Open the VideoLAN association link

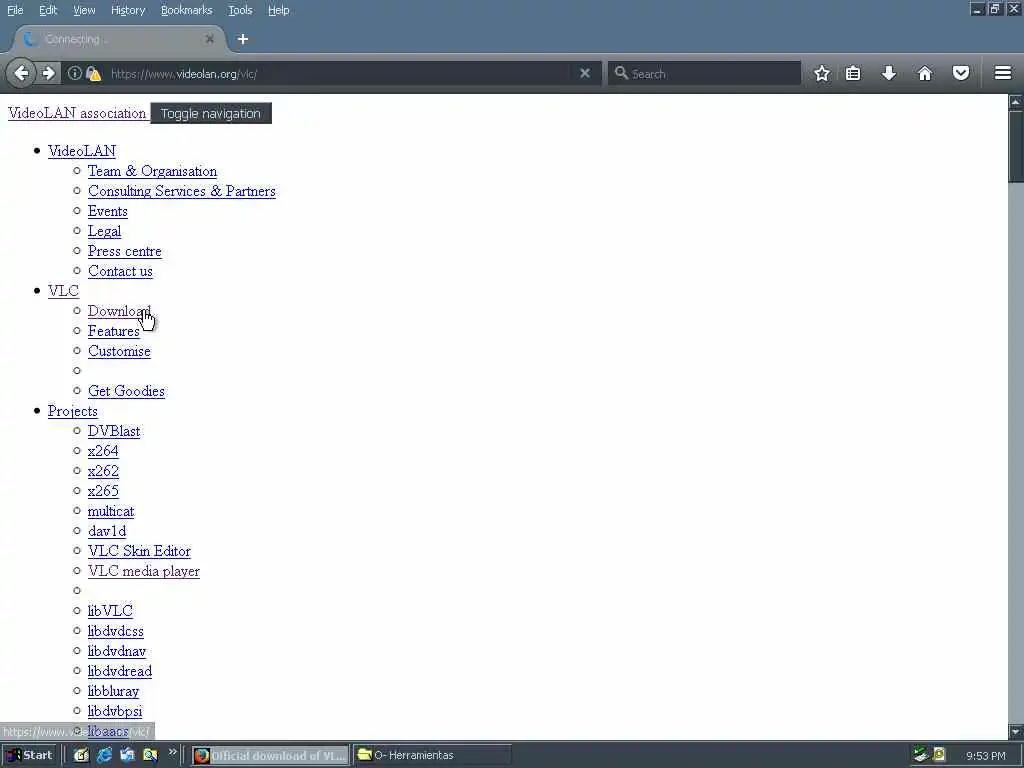coord(77,113)
